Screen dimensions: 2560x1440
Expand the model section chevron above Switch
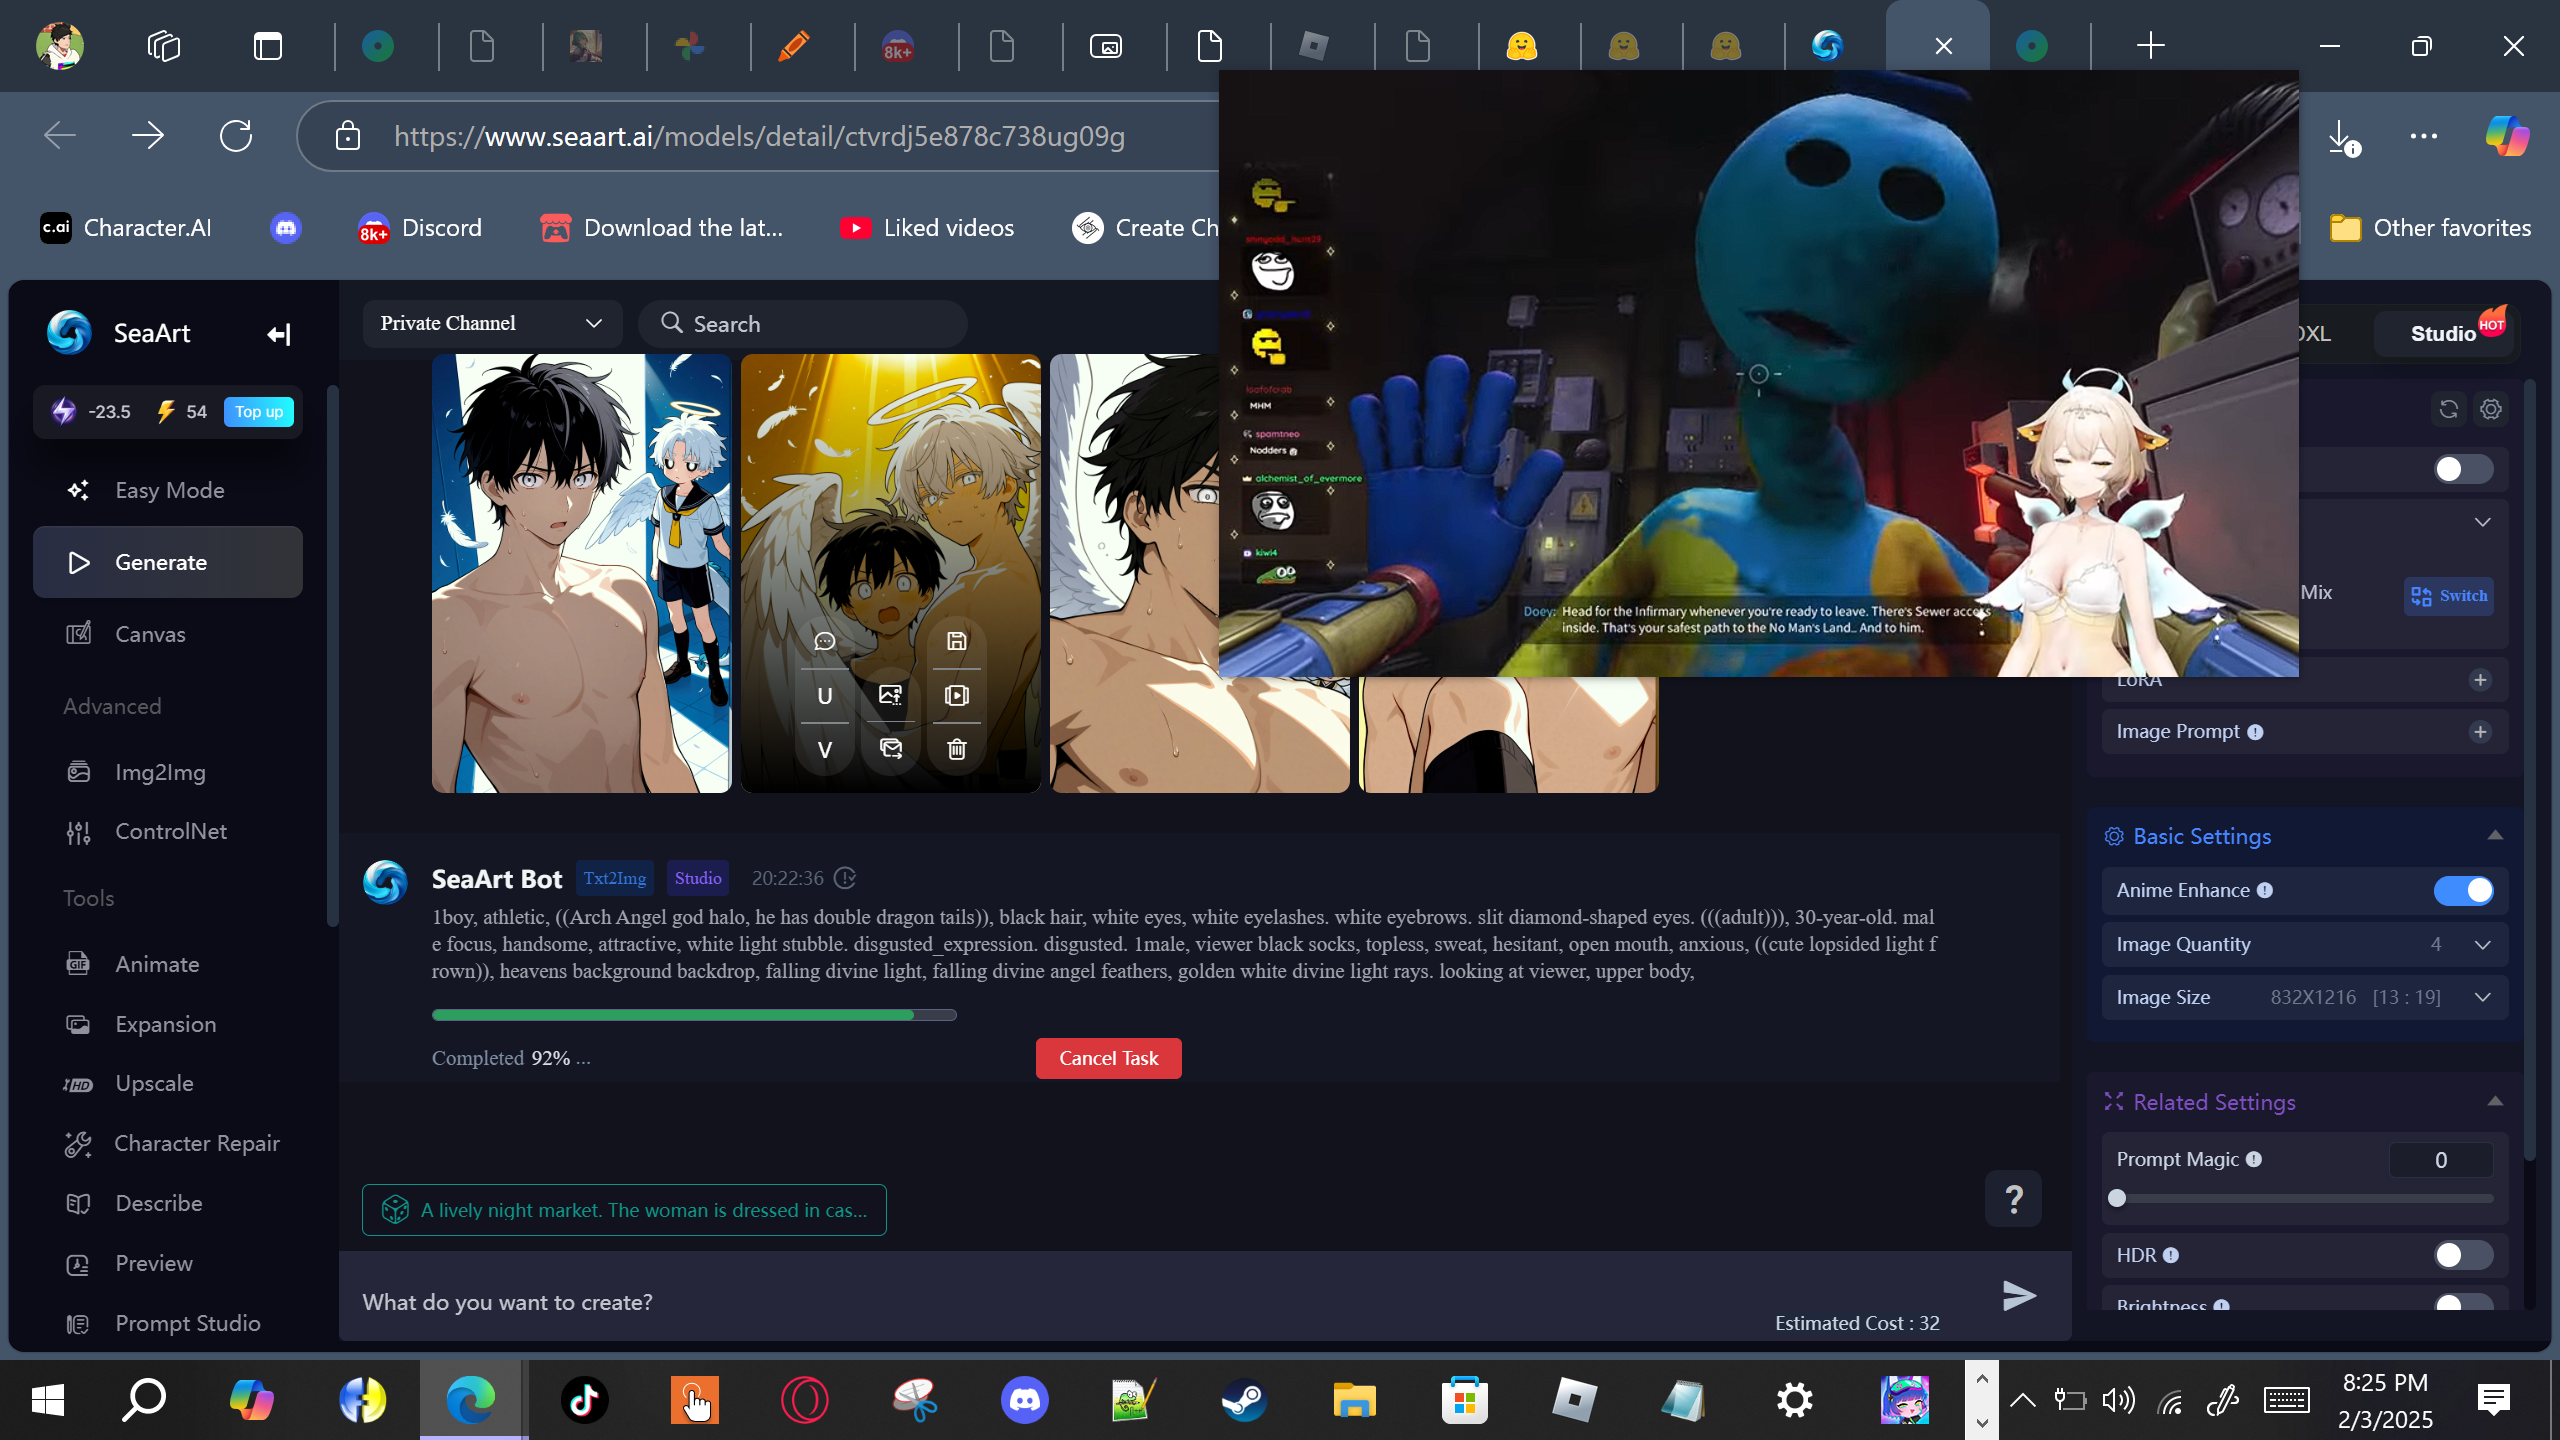click(2483, 522)
